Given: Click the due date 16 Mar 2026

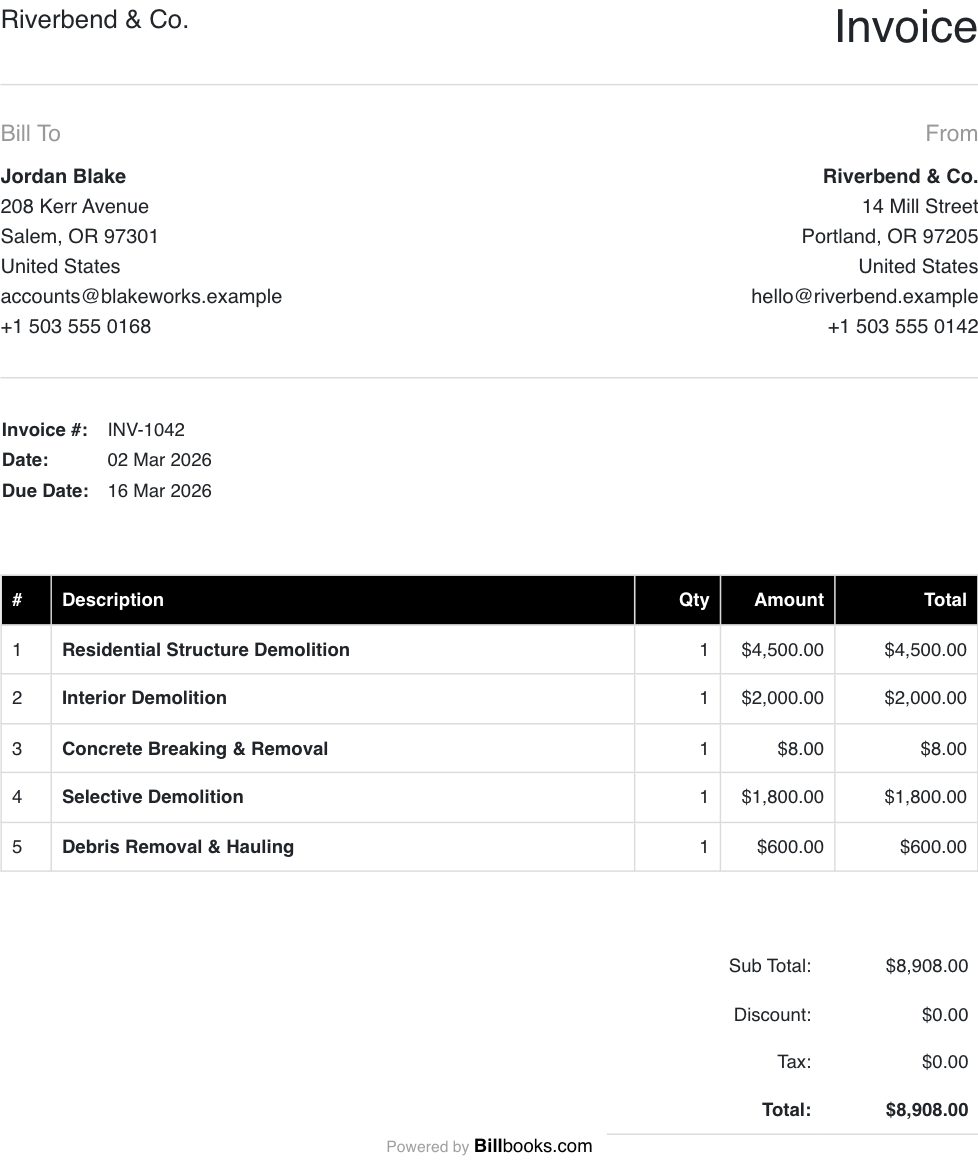Looking at the screenshot, I should click(x=159, y=491).
